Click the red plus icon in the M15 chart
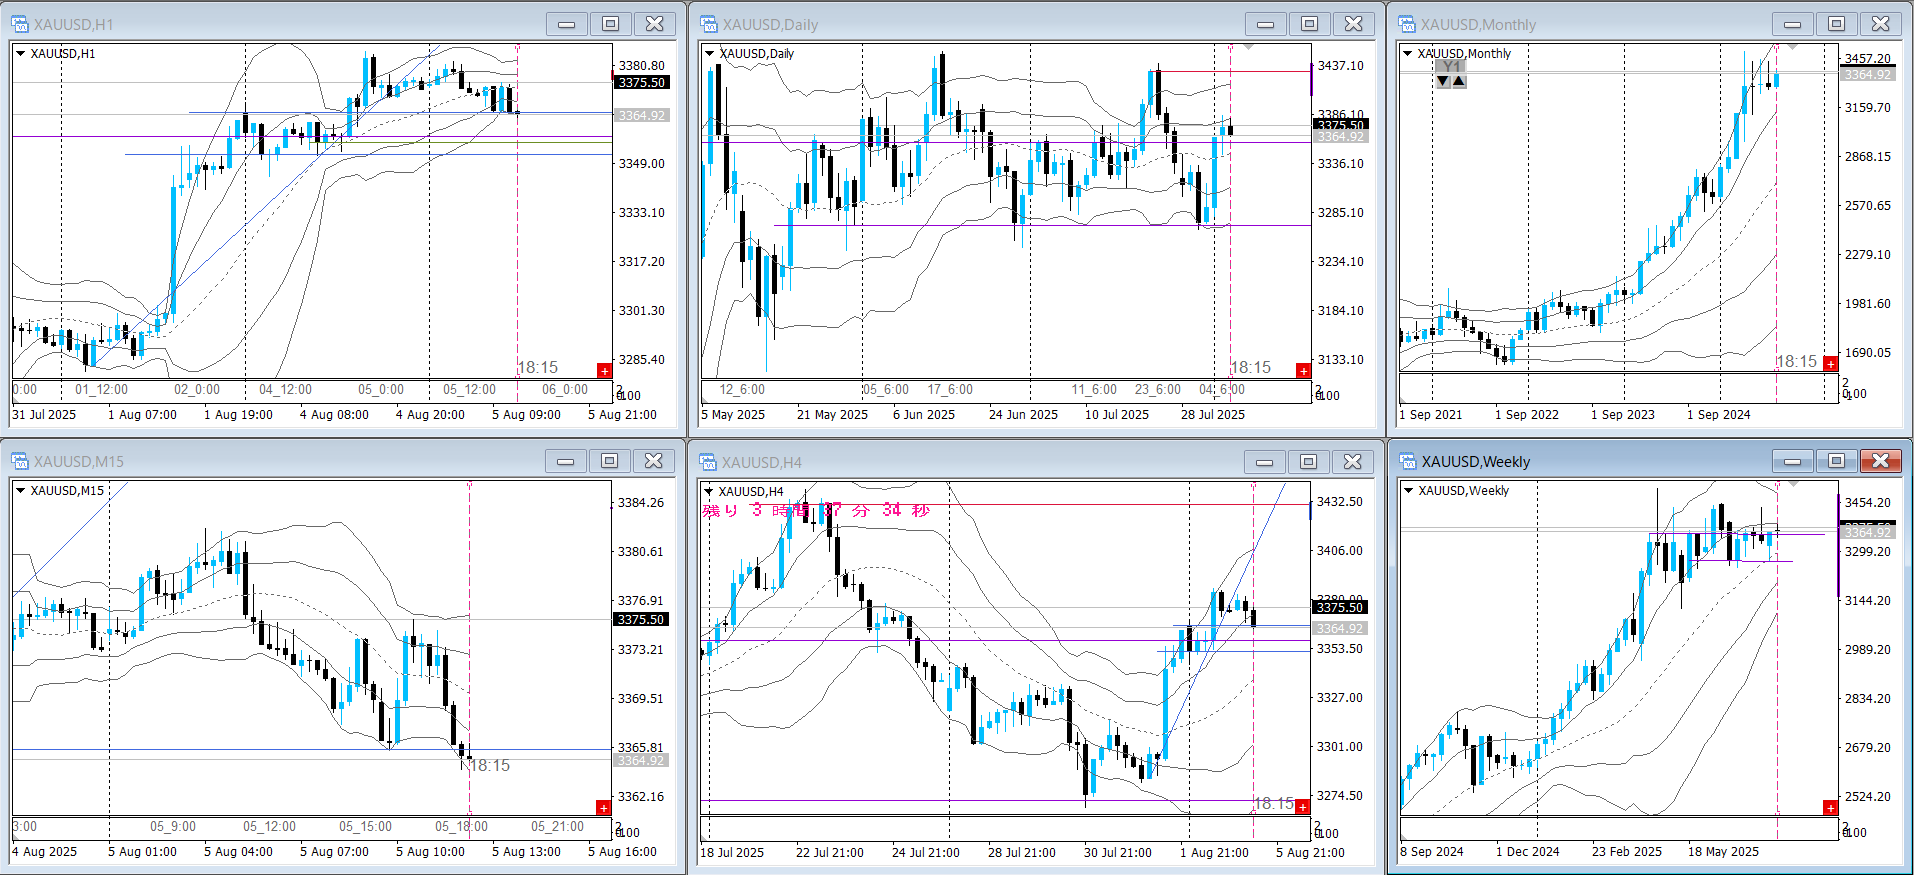 [x=603, y=807]
